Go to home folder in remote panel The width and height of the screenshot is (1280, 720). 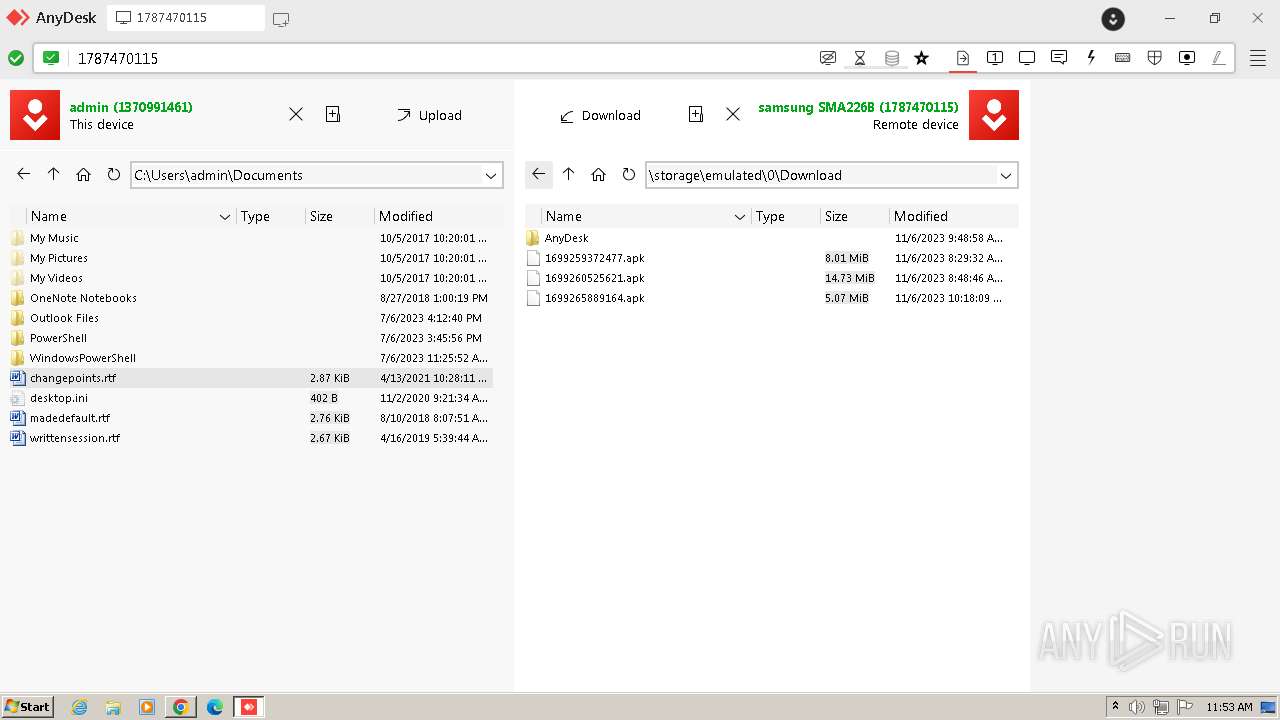tap(598, 174)
